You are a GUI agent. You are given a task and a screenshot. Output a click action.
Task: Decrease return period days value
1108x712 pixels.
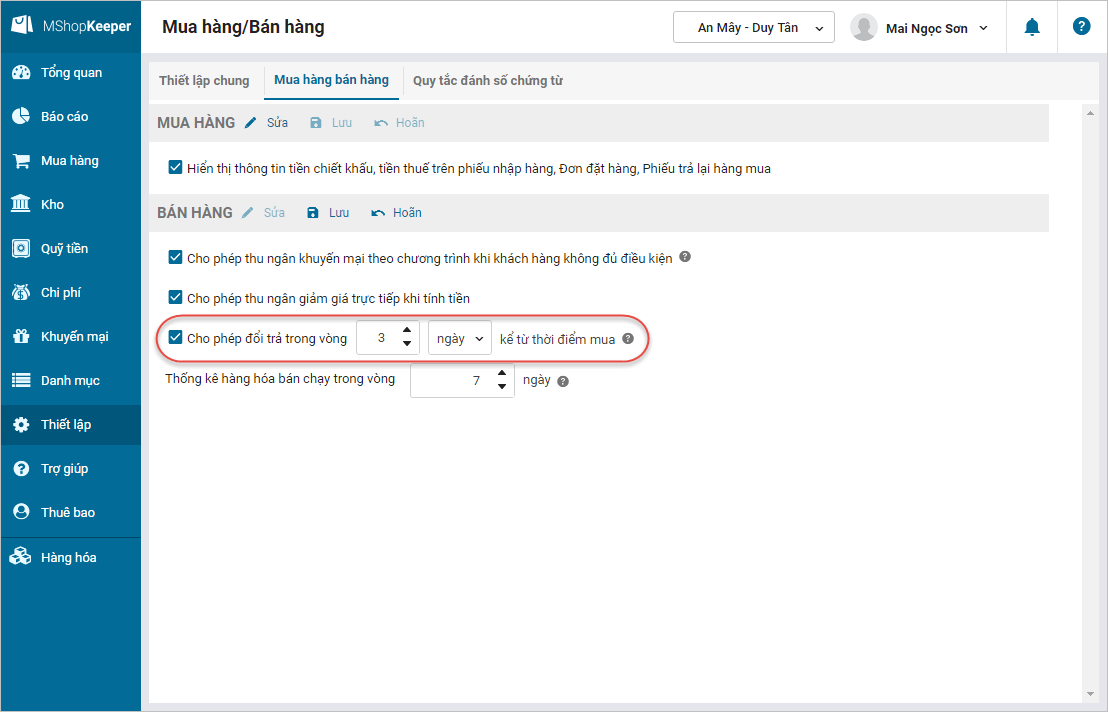pos(407,344)
